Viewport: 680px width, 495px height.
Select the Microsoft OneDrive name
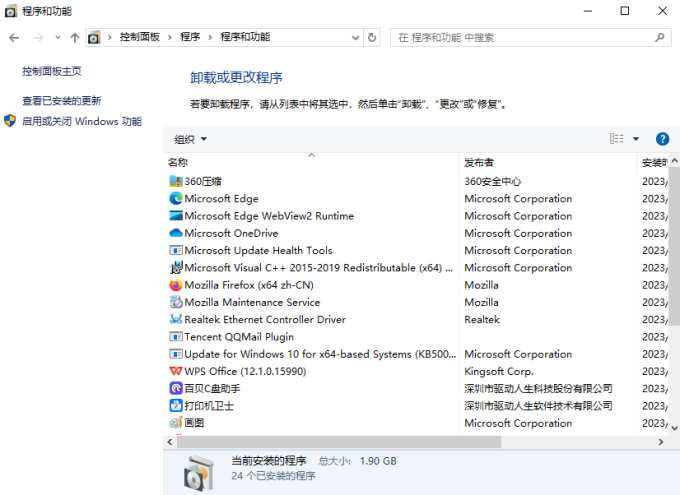pyautogui.click(x=231, y=233)
